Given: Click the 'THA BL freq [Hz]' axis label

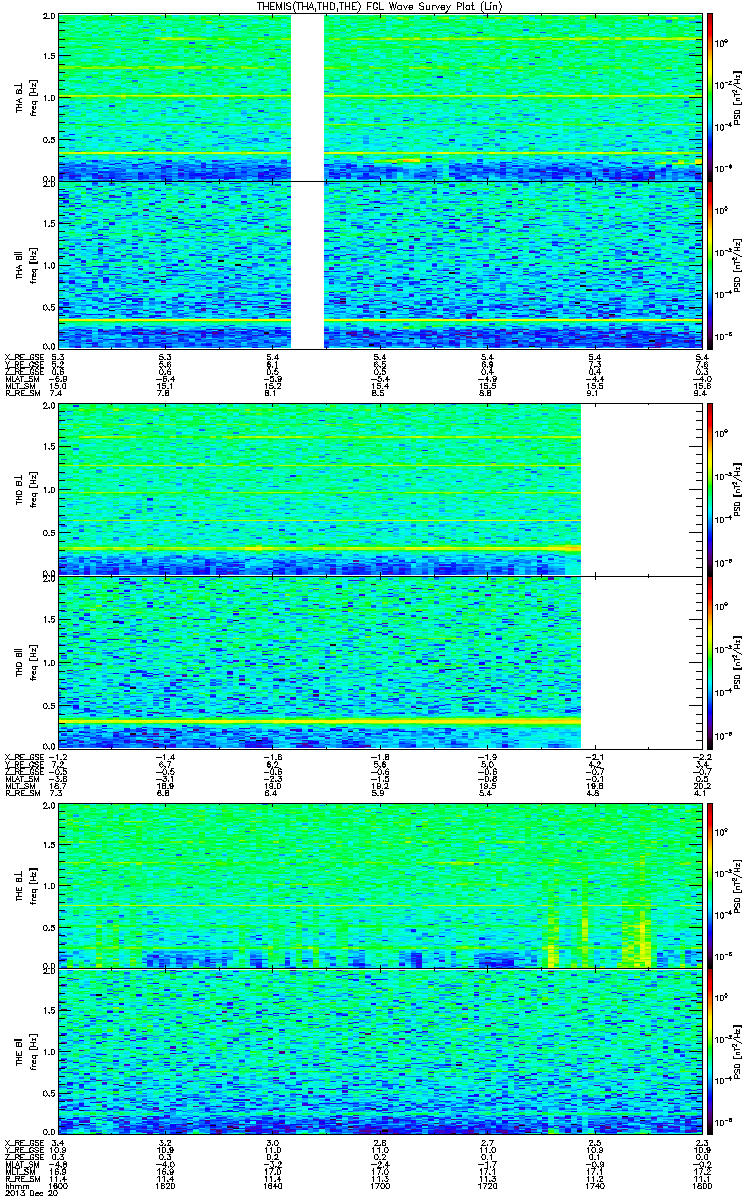Looking at the screenshot, I should click(x=26, y=98).
